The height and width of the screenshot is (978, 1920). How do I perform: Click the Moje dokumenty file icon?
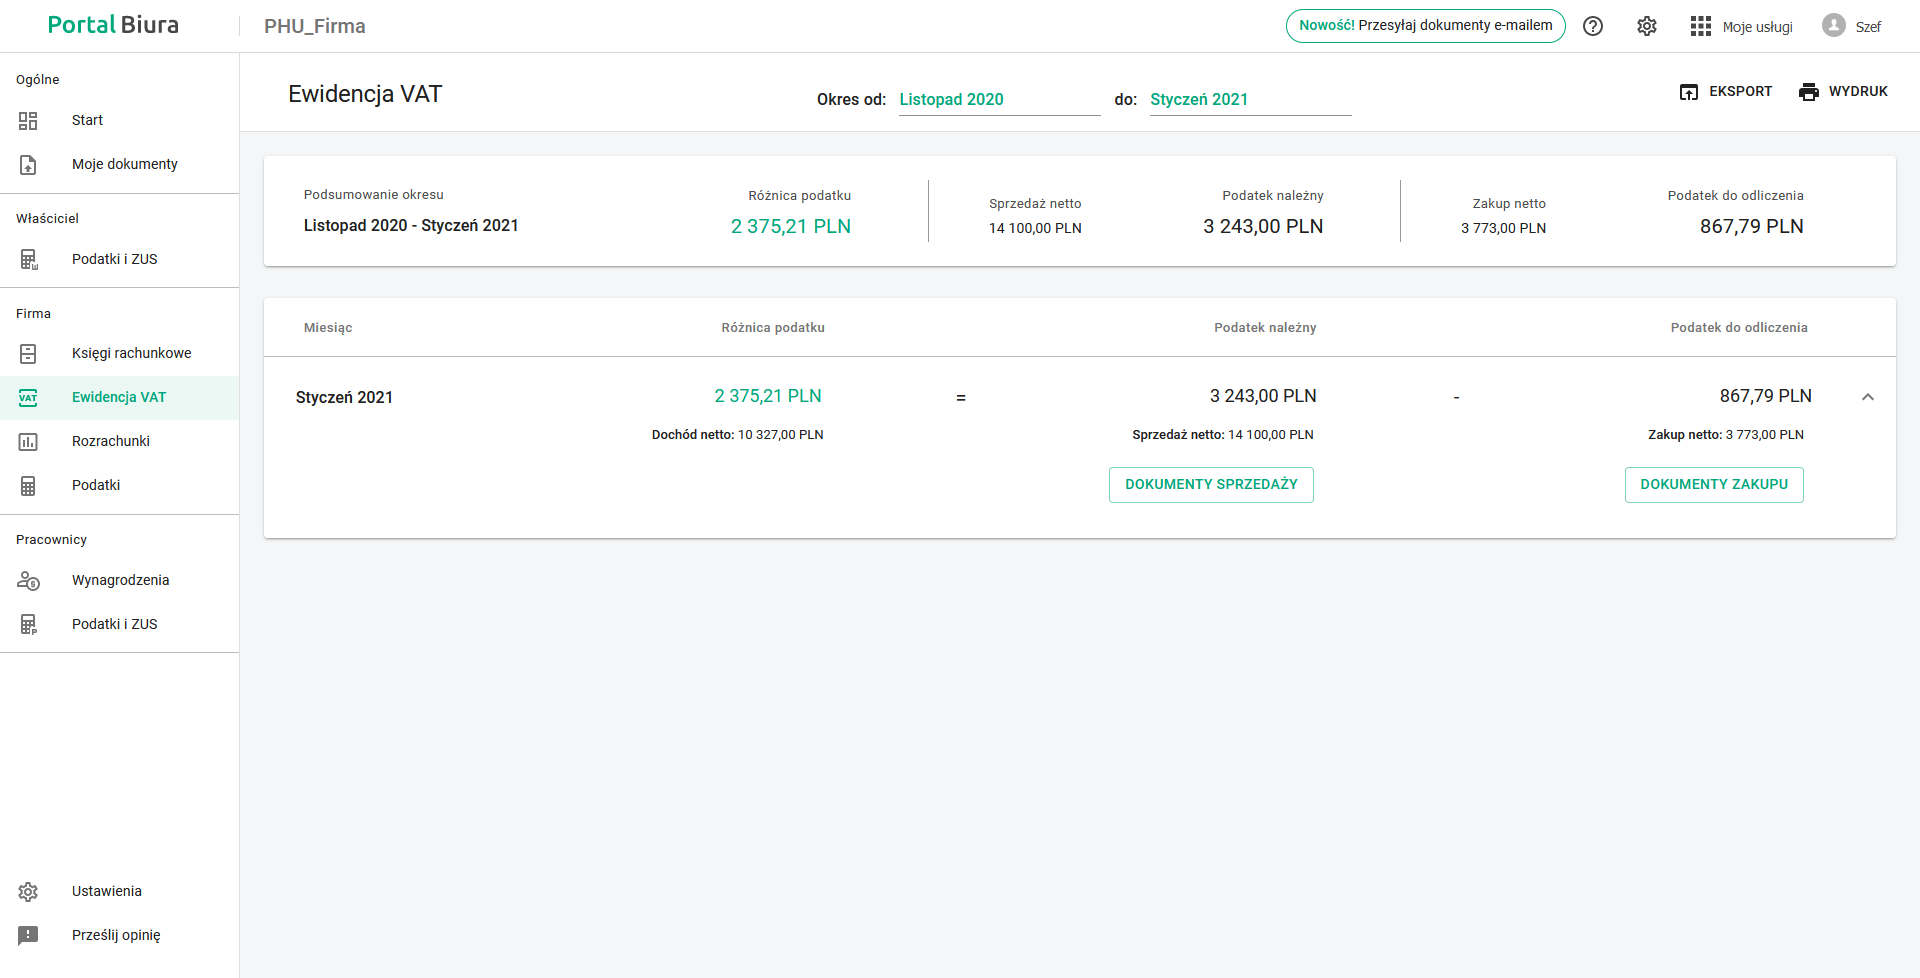click(x=28, y=165)
